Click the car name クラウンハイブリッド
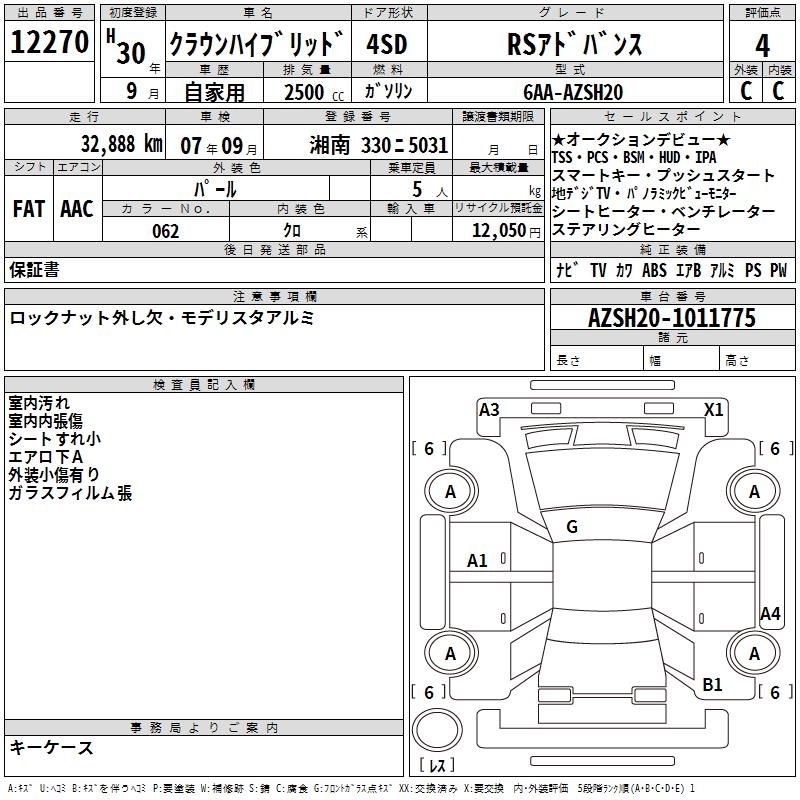The image size is (800, 800). coord(257,43)
